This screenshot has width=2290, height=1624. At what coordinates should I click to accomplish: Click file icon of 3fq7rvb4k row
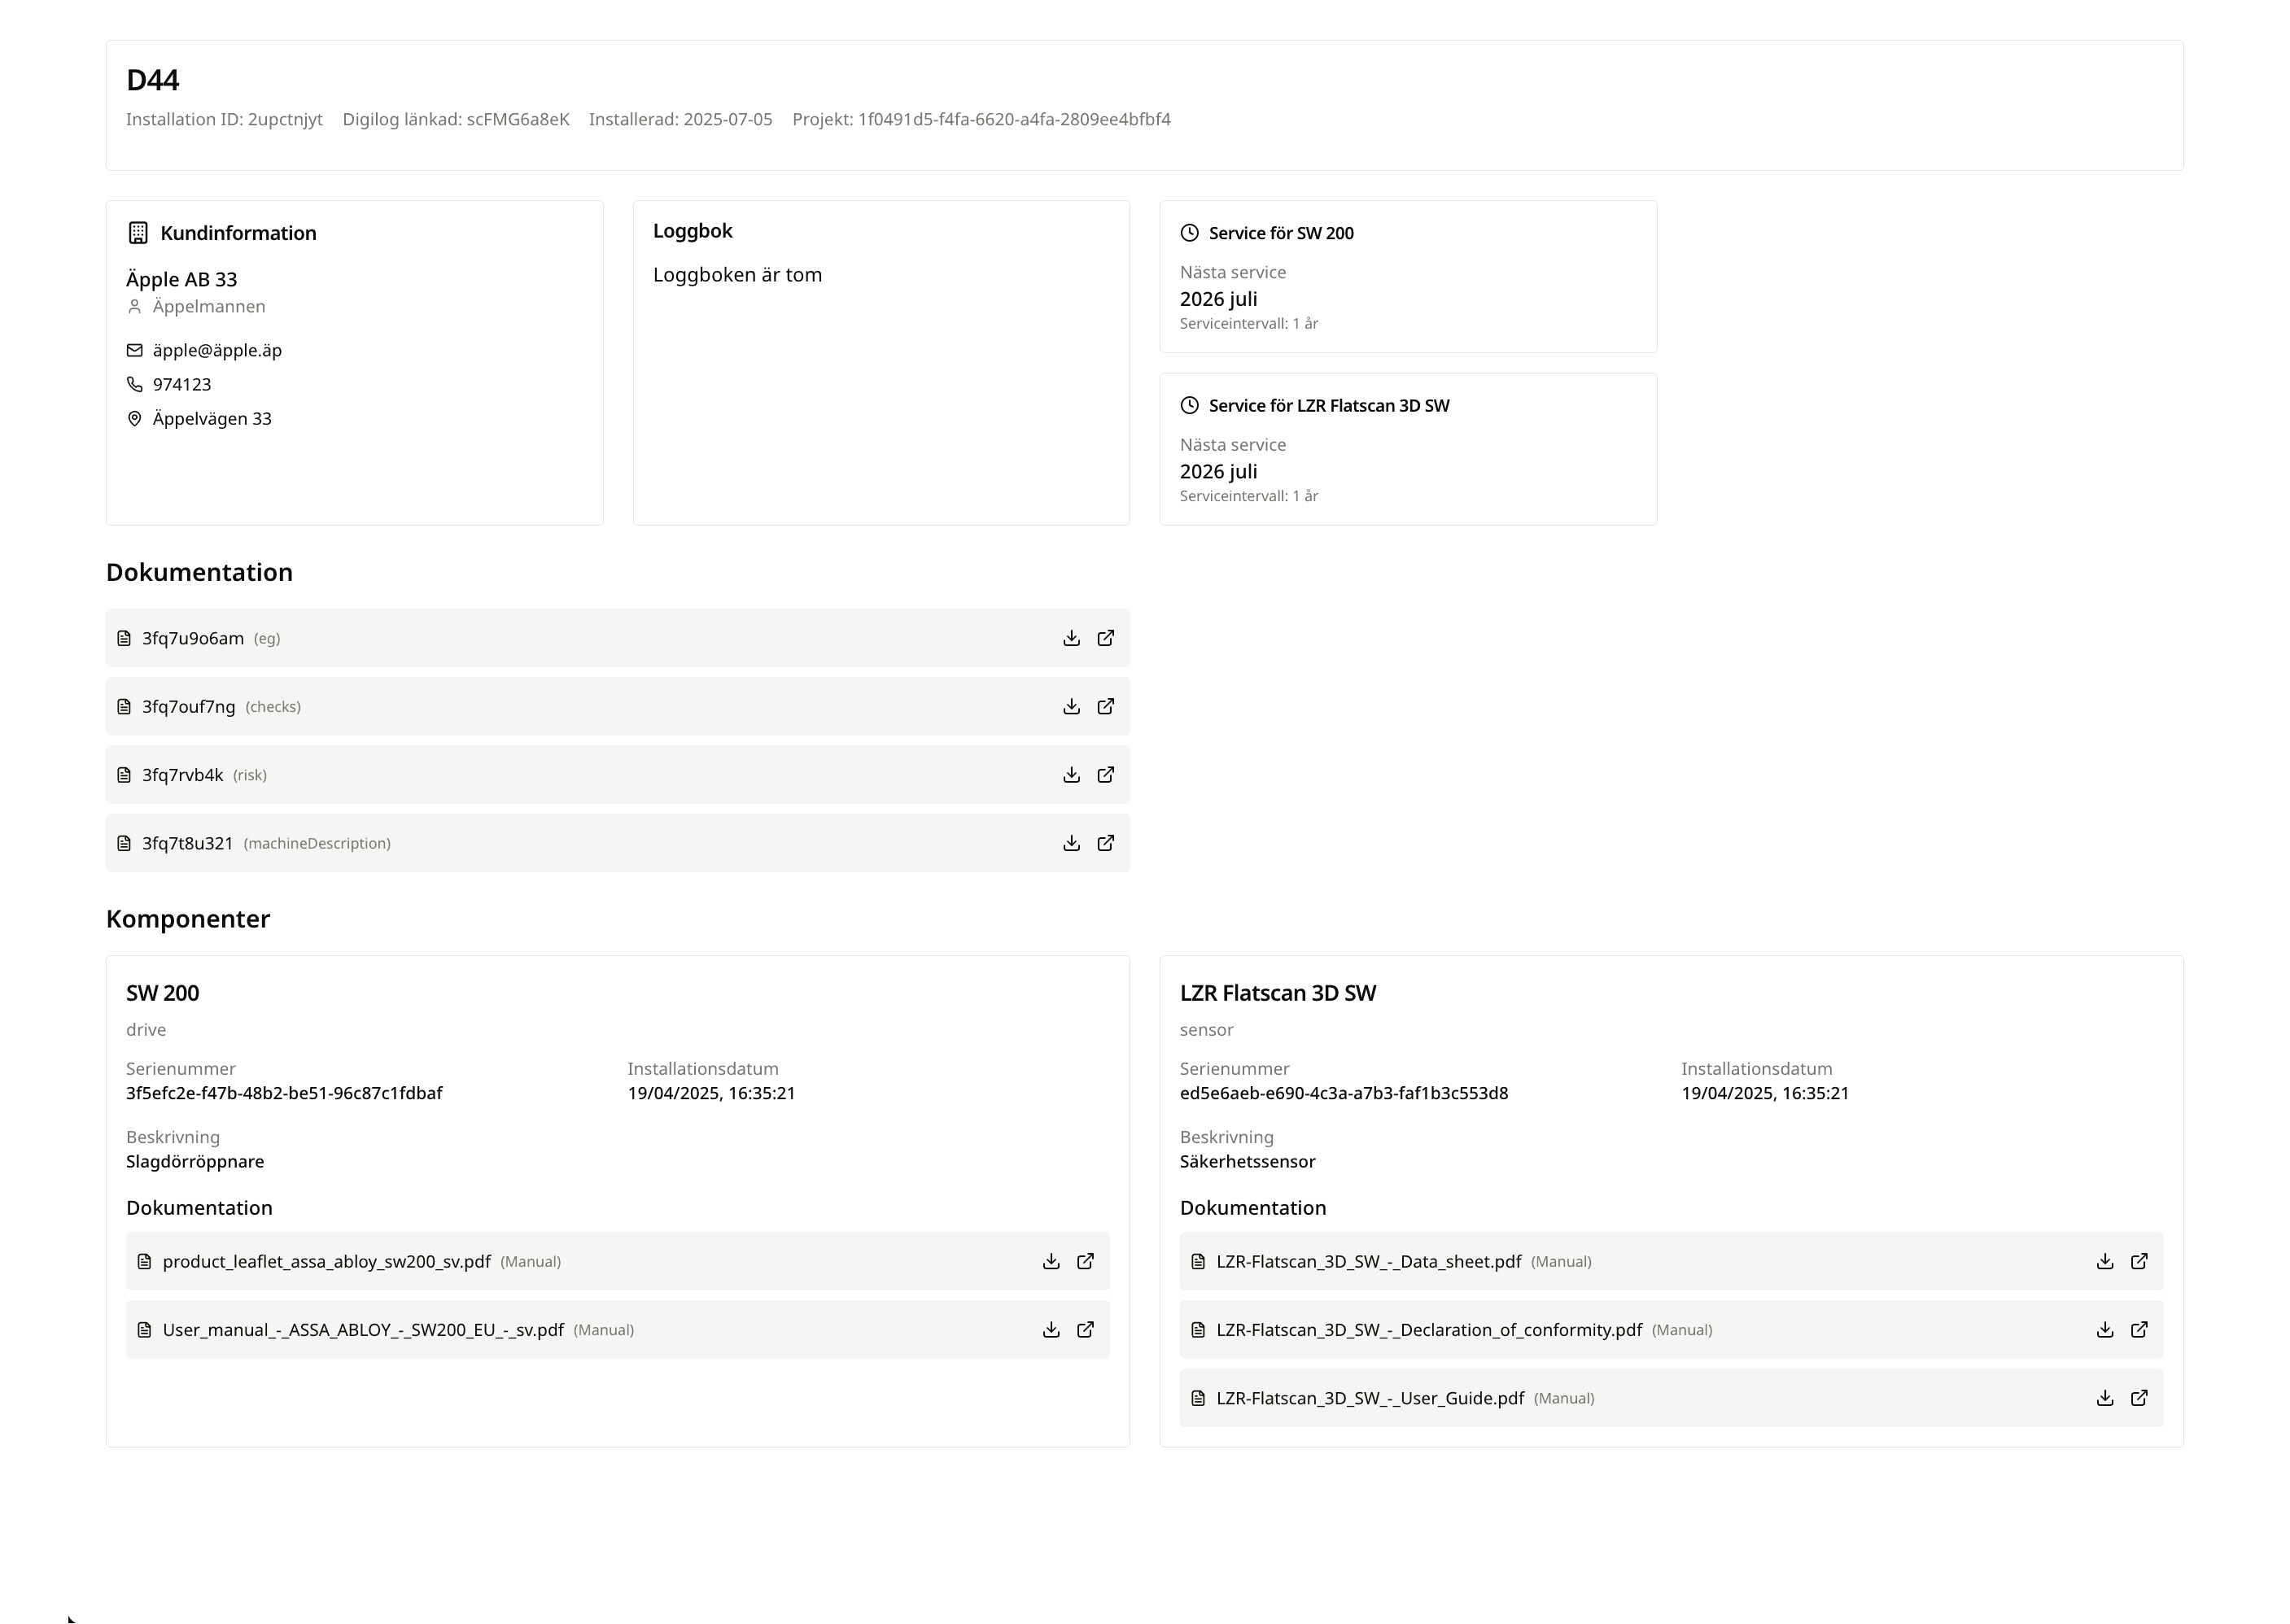pyautogui.click(x=124, y=775)
